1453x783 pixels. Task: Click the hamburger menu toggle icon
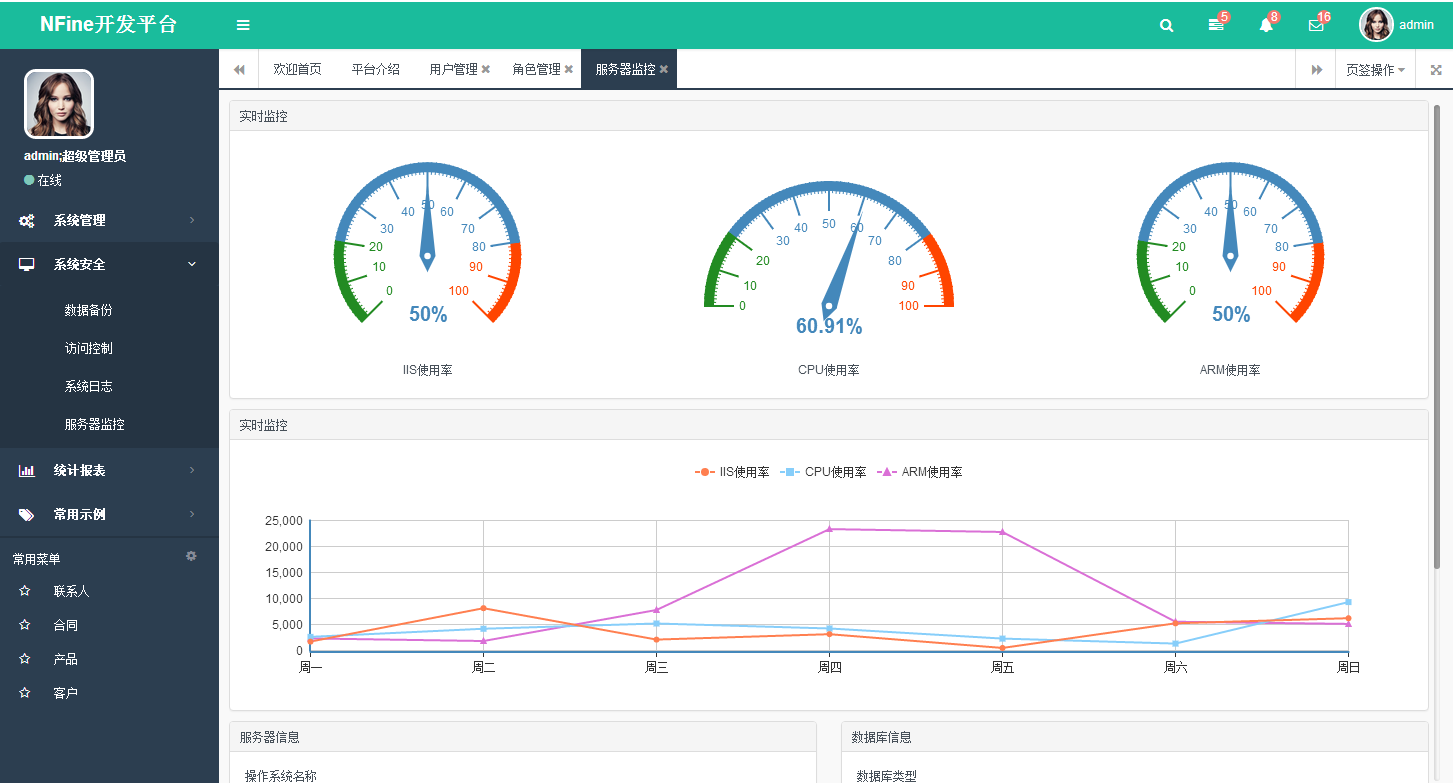point(243,25)
